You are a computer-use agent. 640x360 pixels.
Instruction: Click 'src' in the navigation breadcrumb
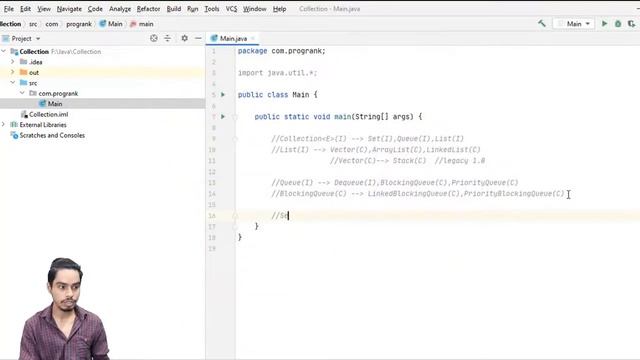click(x=33, y=24)
